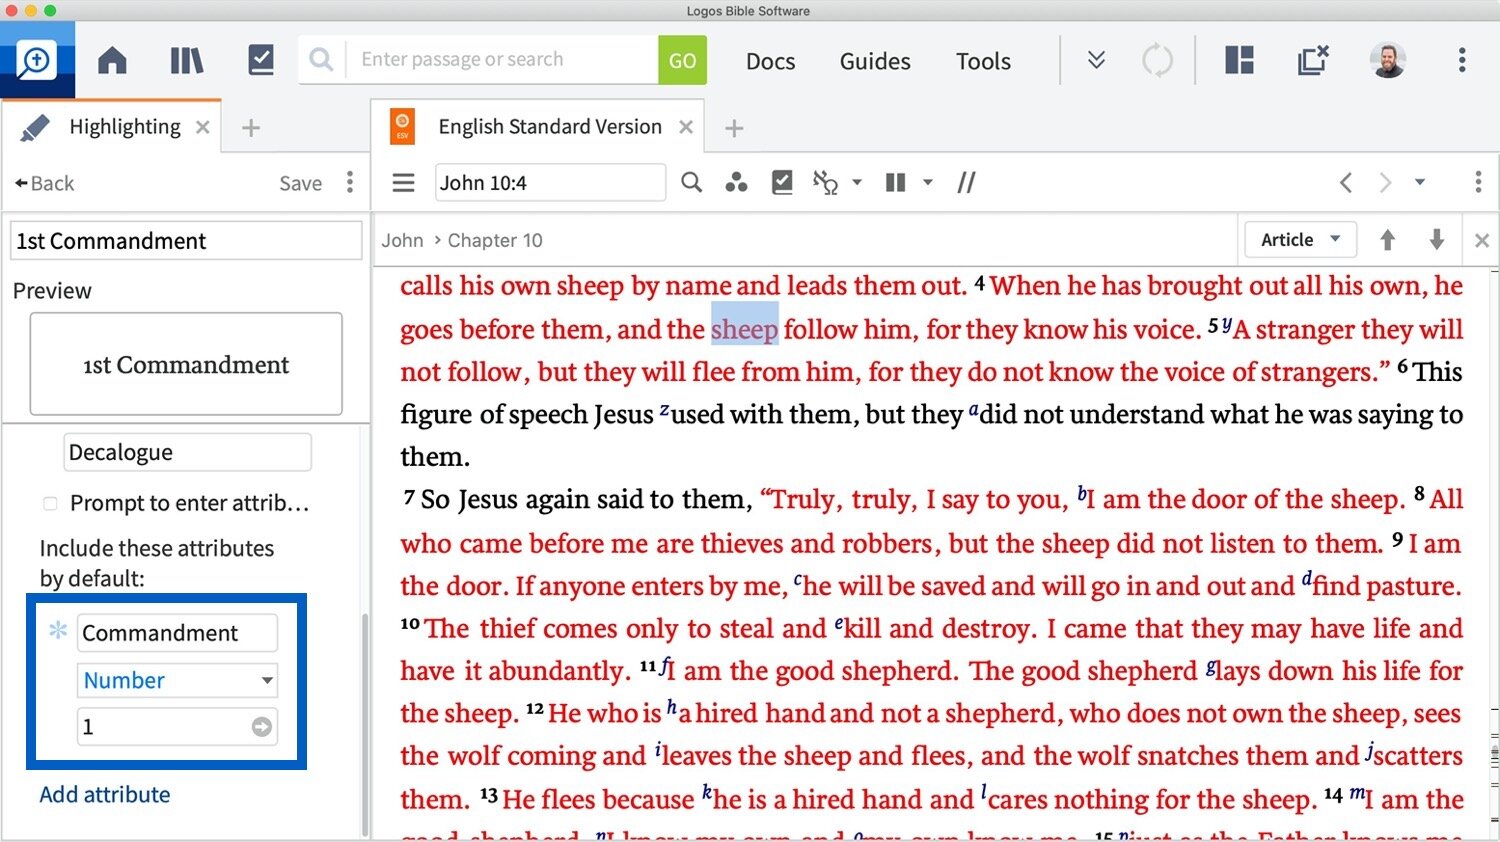1500x842 pixels.
Task: Open the Home page
Action: click(x=112, y=60)
